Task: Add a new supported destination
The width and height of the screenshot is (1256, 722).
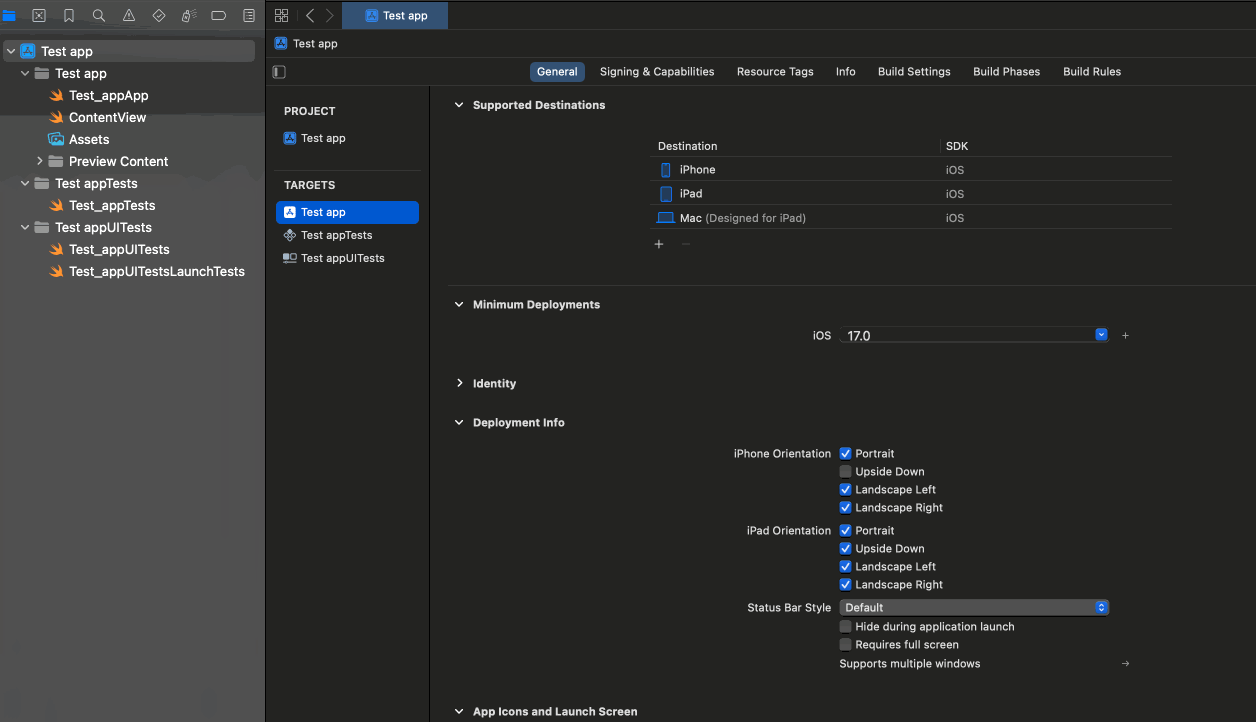Action: (x=659, y=244)
